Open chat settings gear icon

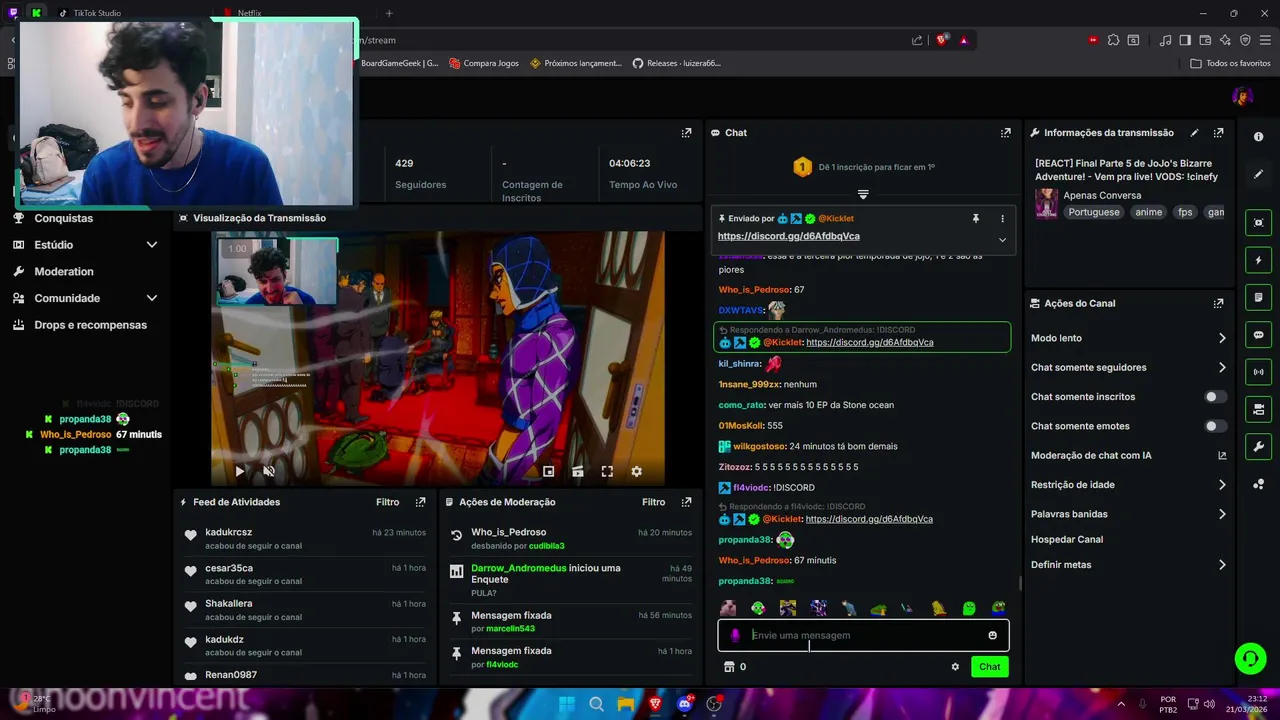point(955,667)
